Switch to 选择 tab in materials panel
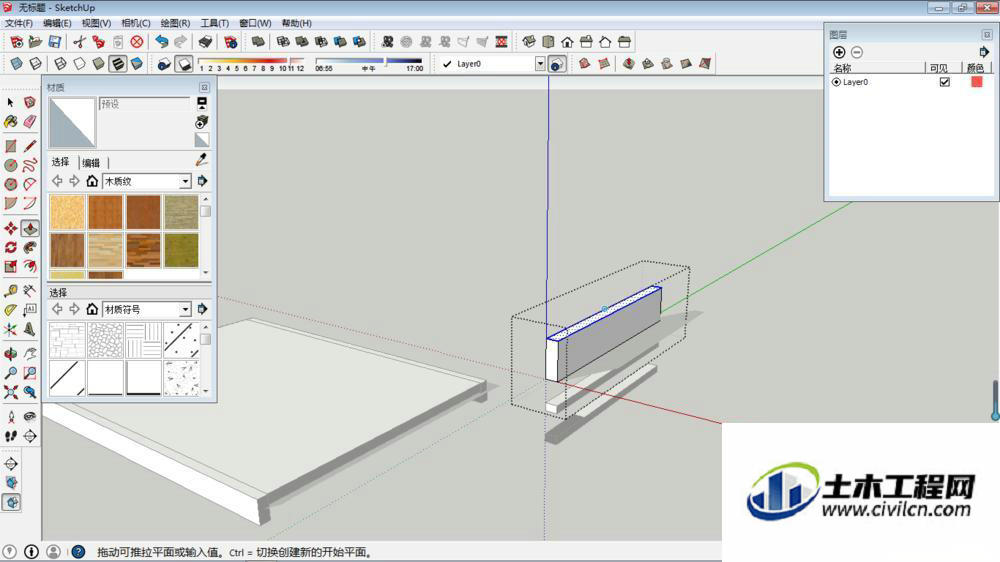Screen dimensions: 1000x562 (x=61, y=162)
